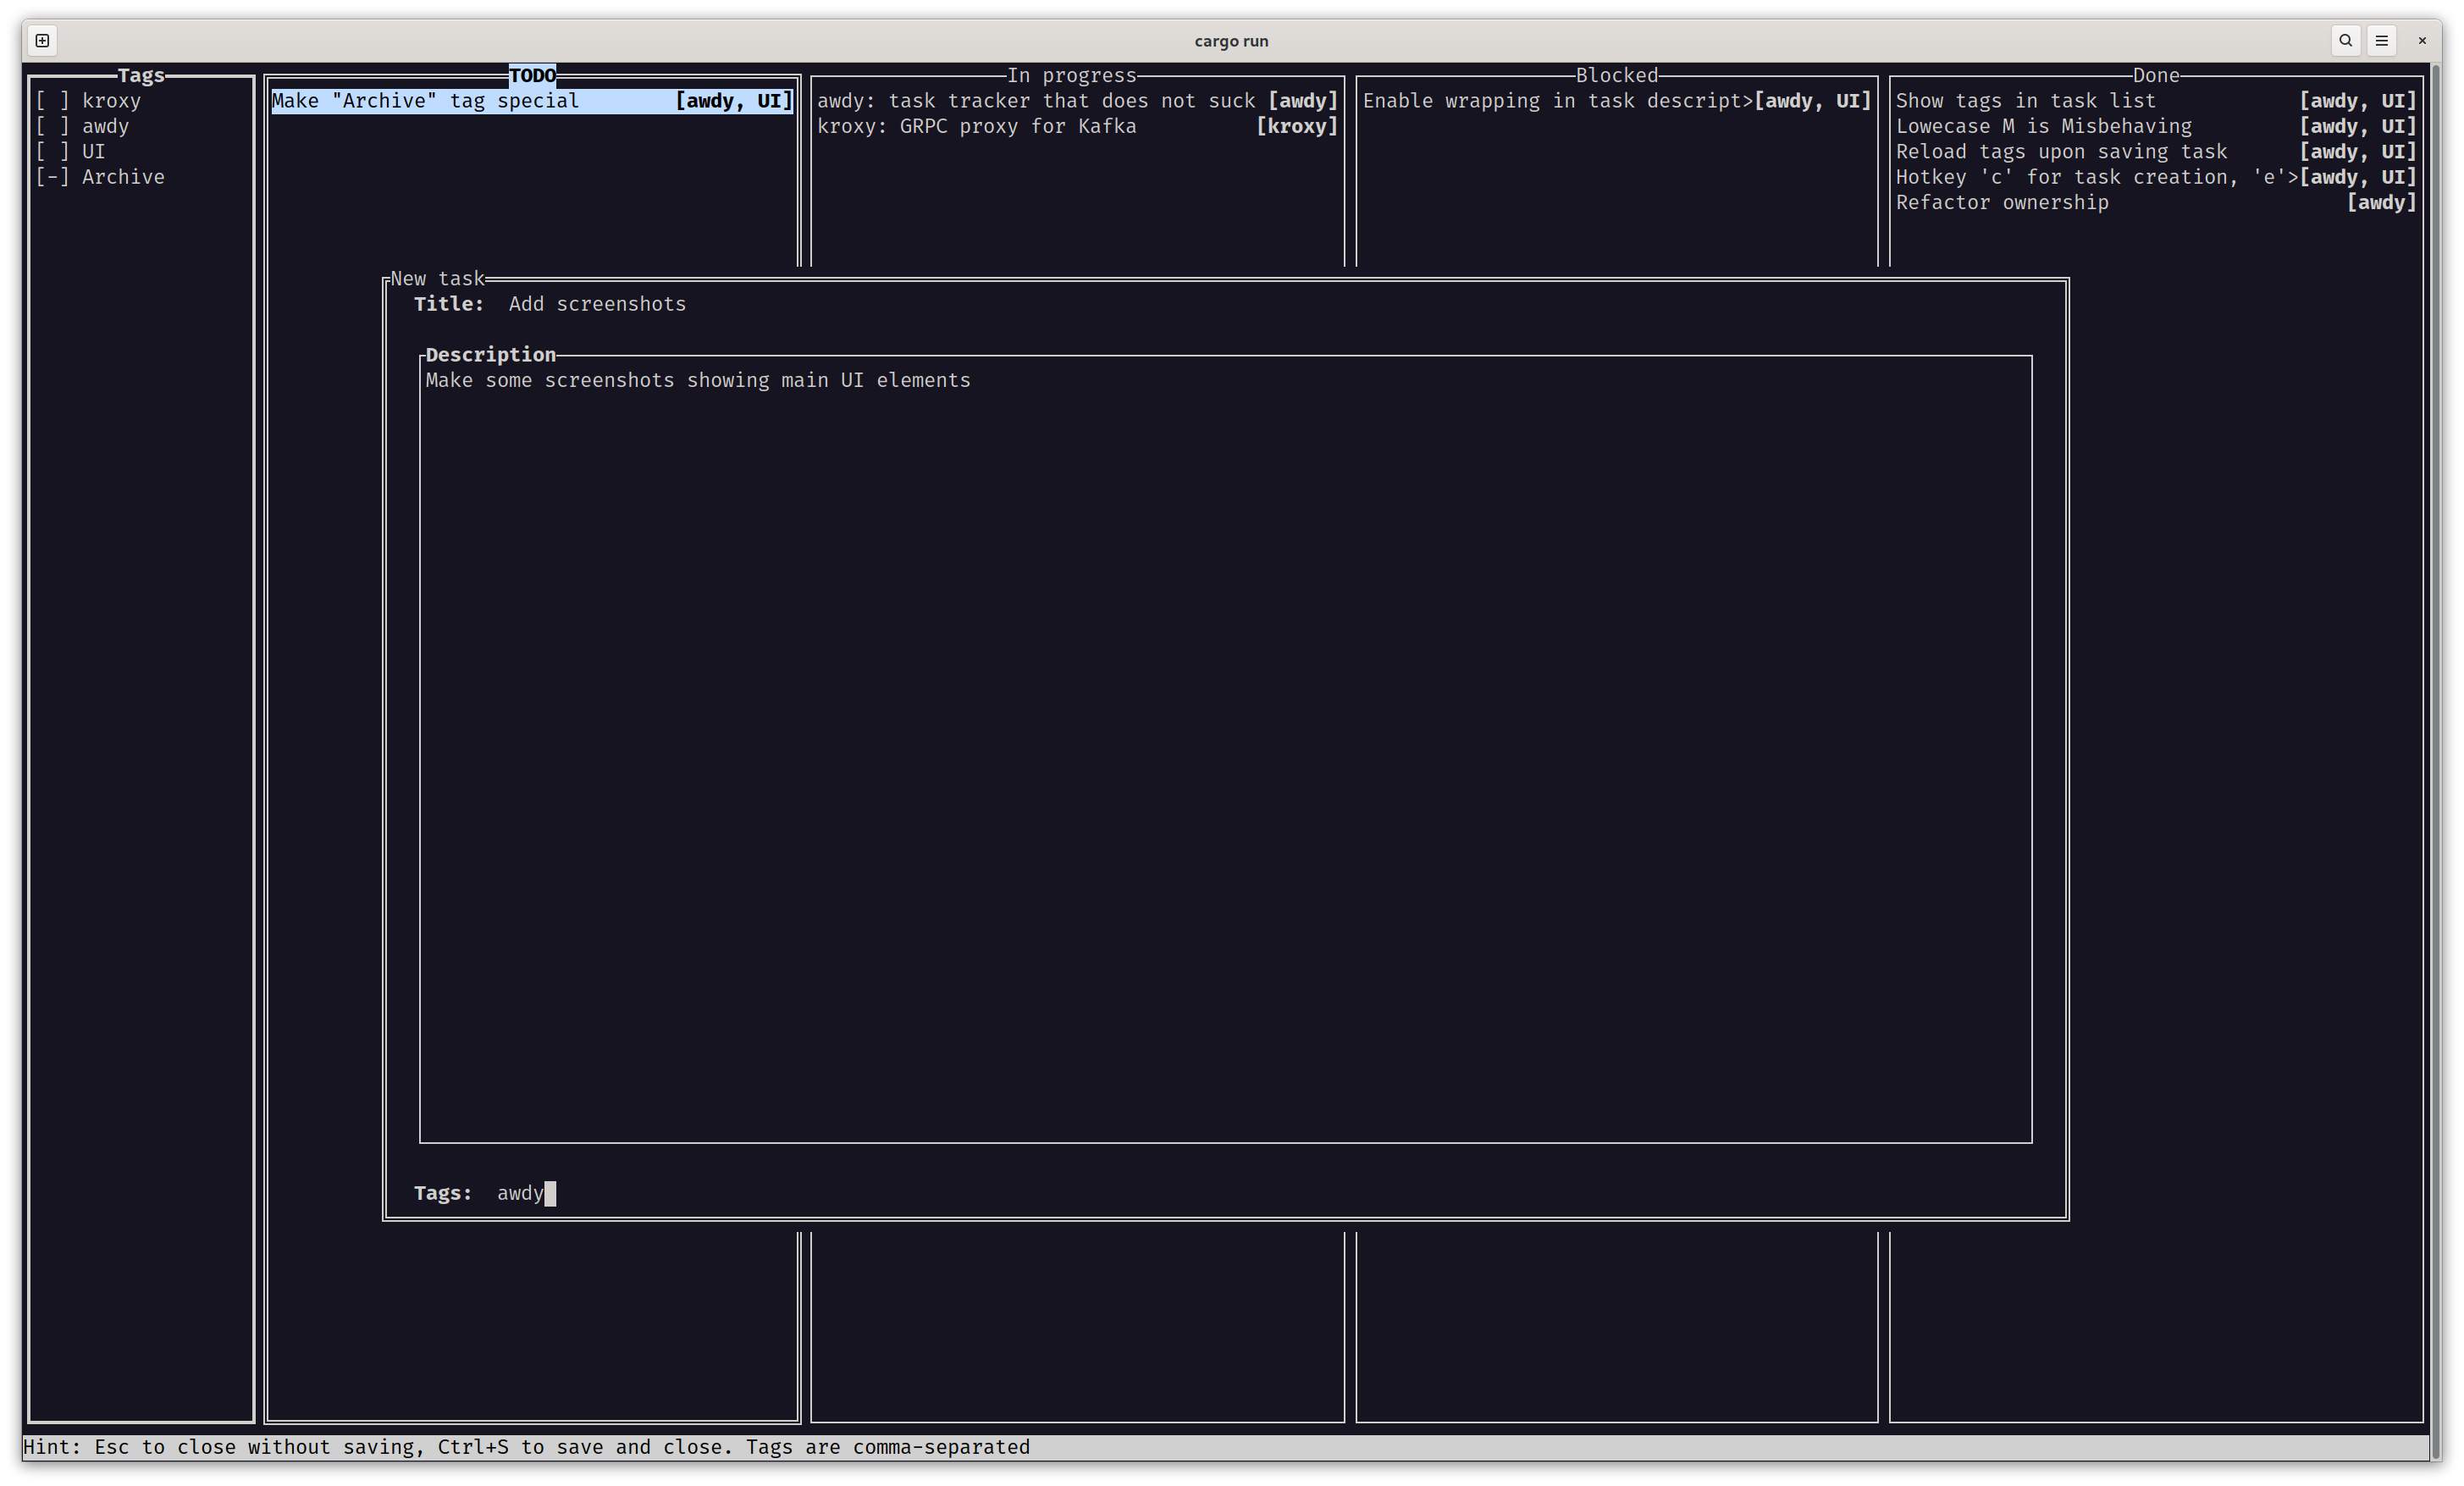Toggle the Archive tag checkbox
This screenshot has height=1486, width=2464.
click(x=52, y=177)
